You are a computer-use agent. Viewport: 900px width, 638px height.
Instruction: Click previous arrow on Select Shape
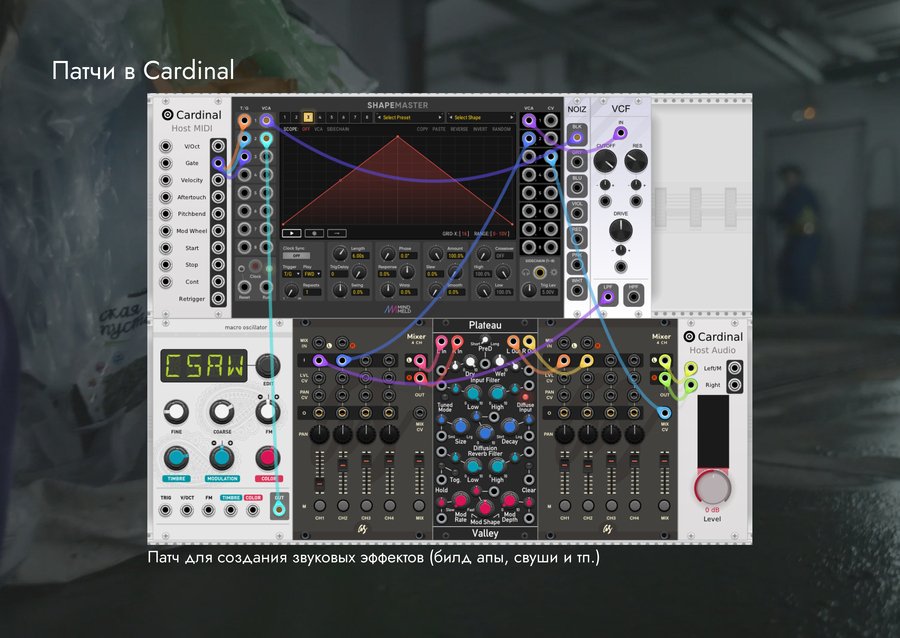450,118
